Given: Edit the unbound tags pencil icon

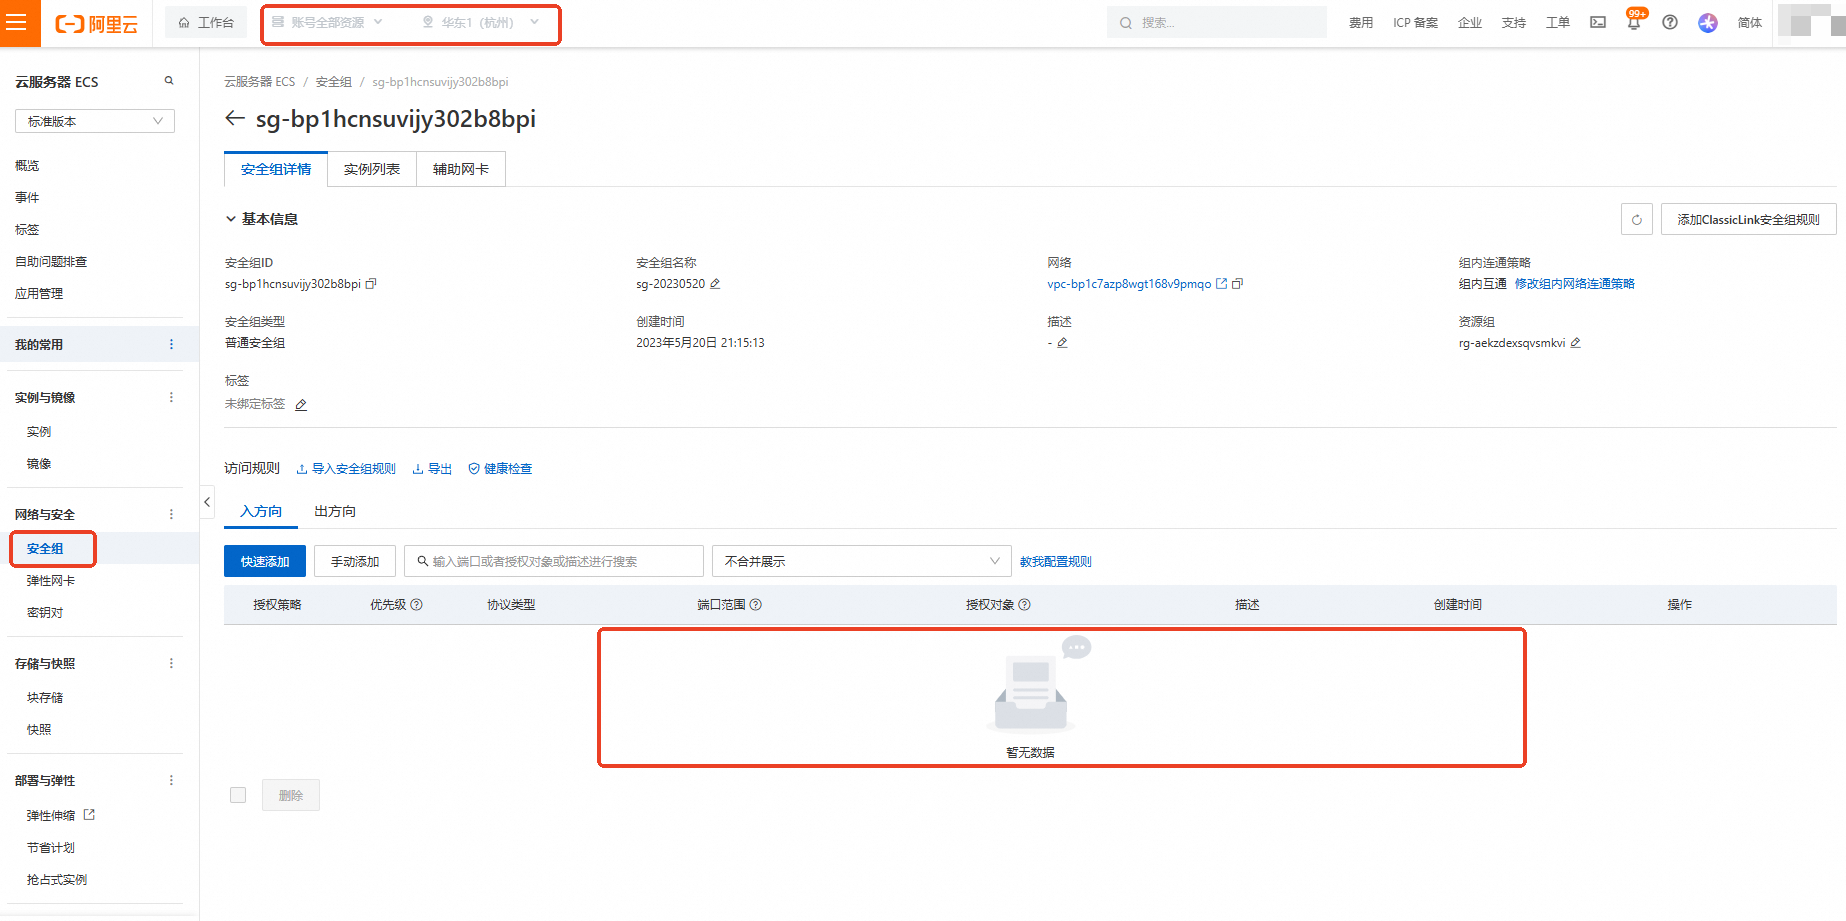Looking at the screenshot, I should [x=301, y=405].
